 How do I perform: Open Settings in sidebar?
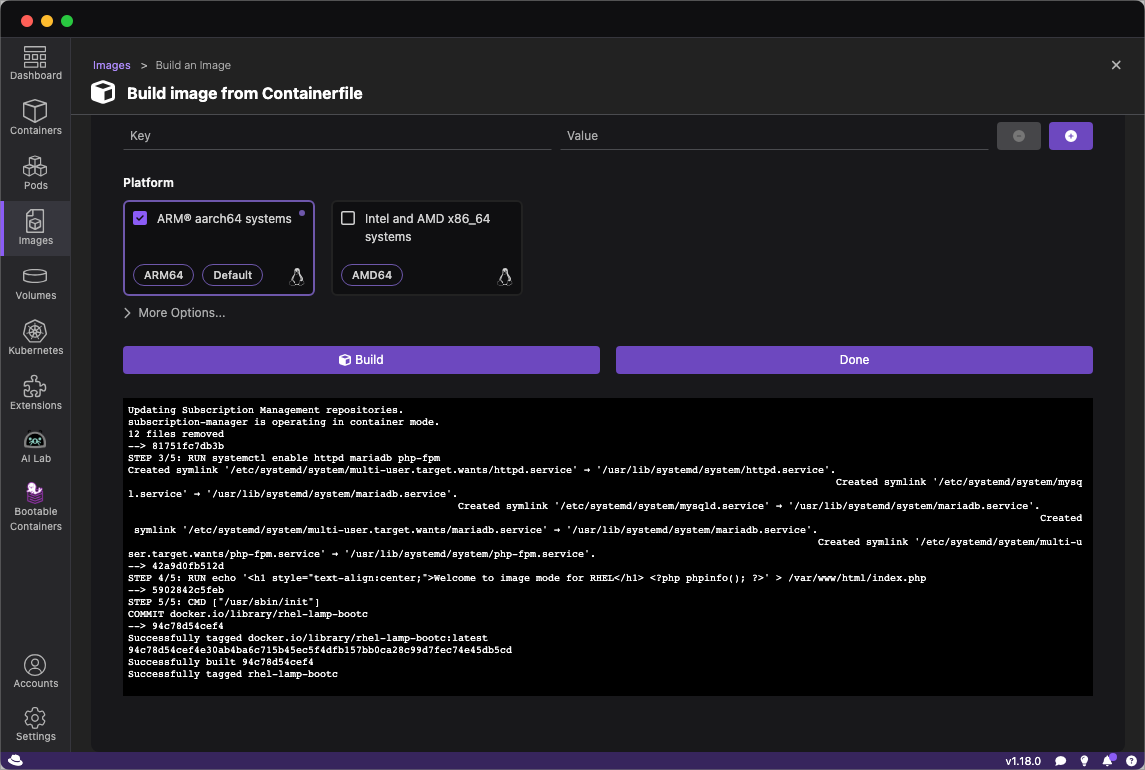(35, 725)
